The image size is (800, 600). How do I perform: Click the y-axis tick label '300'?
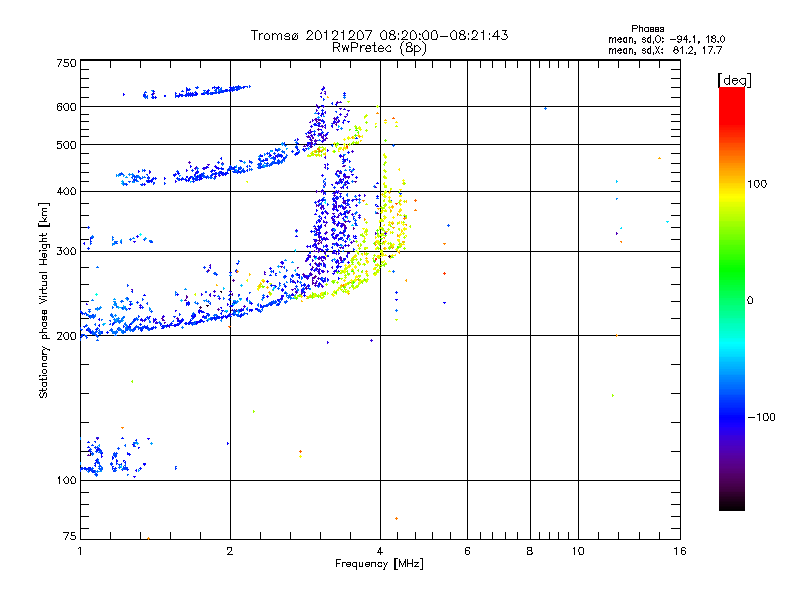coord(66,252)
